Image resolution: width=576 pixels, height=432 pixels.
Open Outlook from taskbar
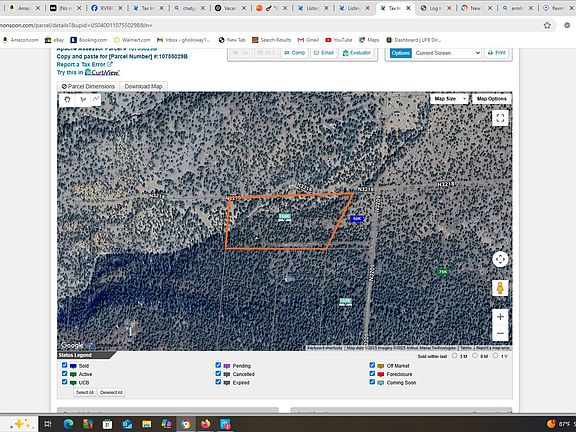(x=127, y=424)
